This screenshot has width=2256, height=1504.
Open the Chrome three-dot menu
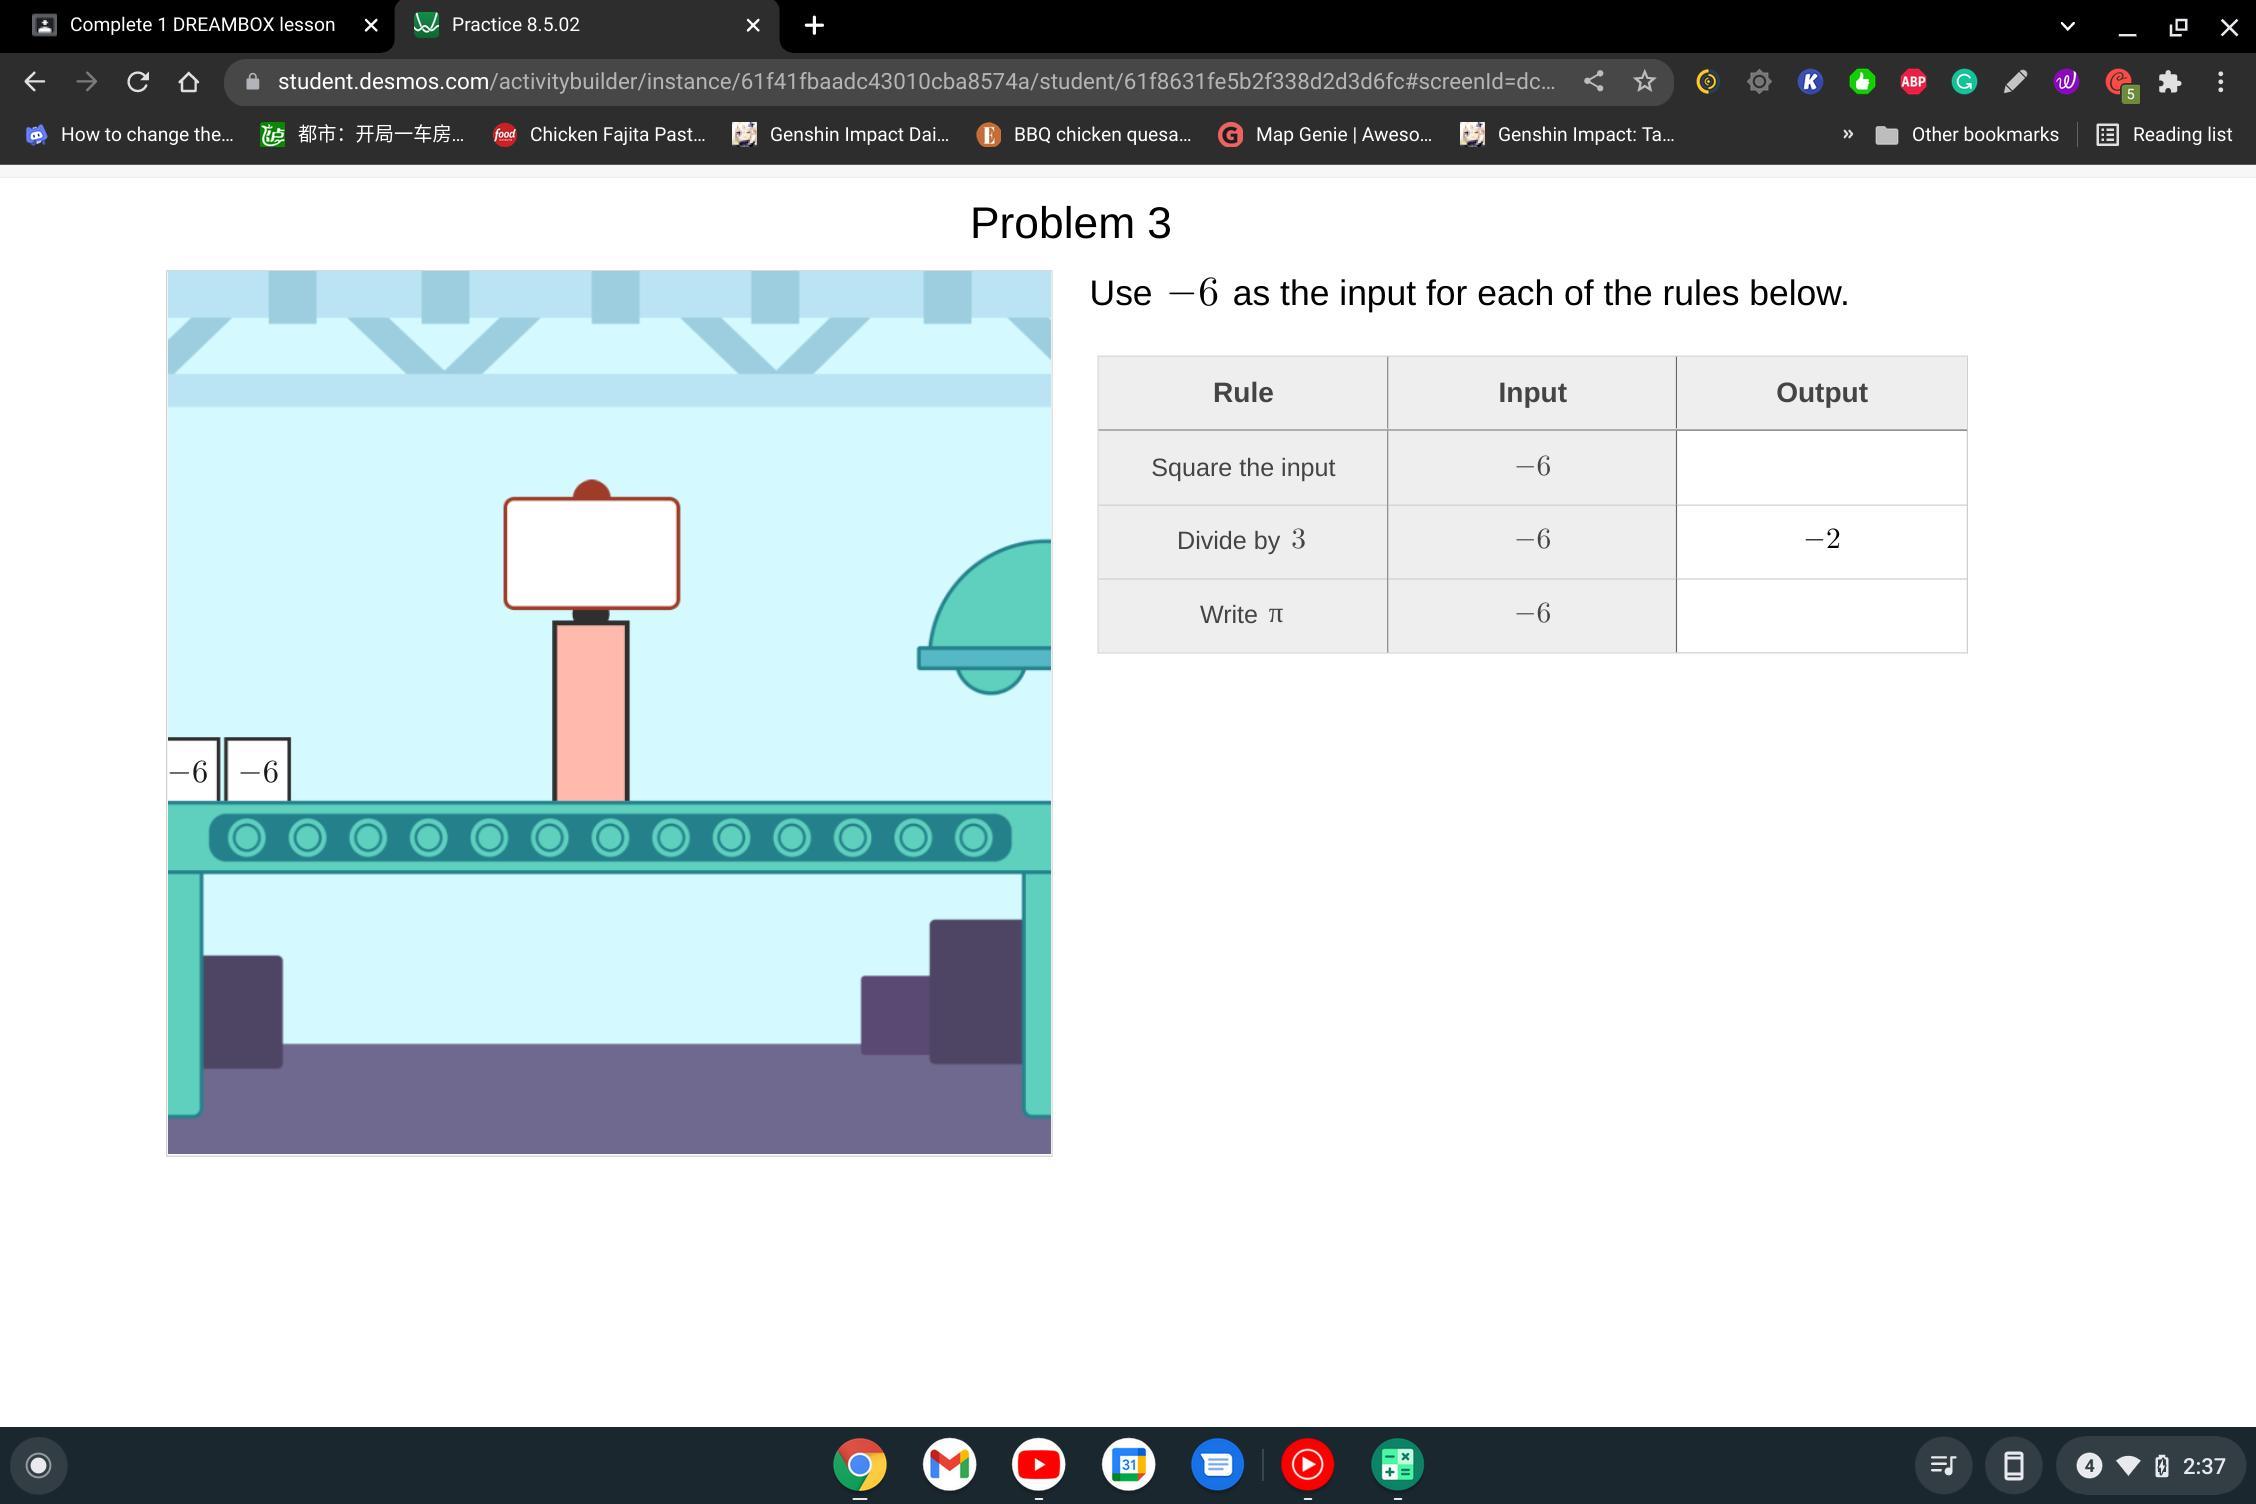[2220, 82]
